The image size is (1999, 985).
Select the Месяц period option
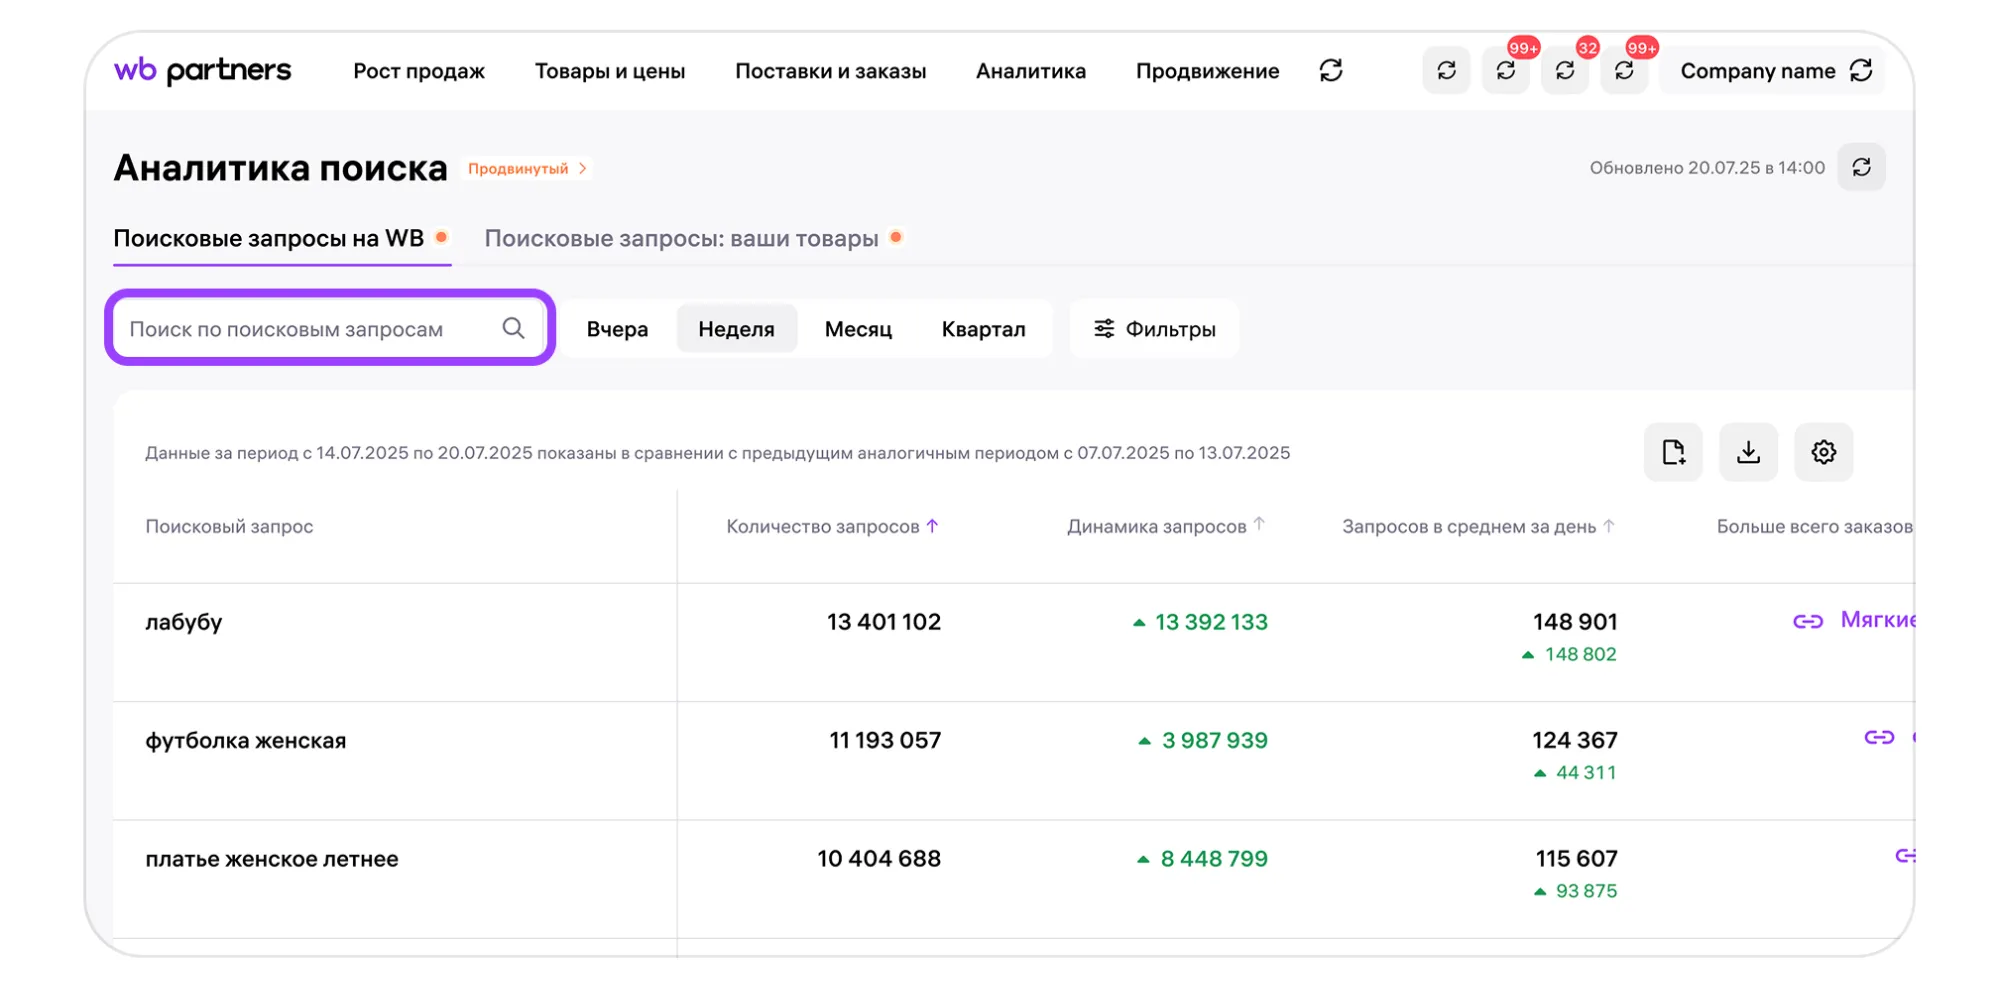[x=858, y=329]
